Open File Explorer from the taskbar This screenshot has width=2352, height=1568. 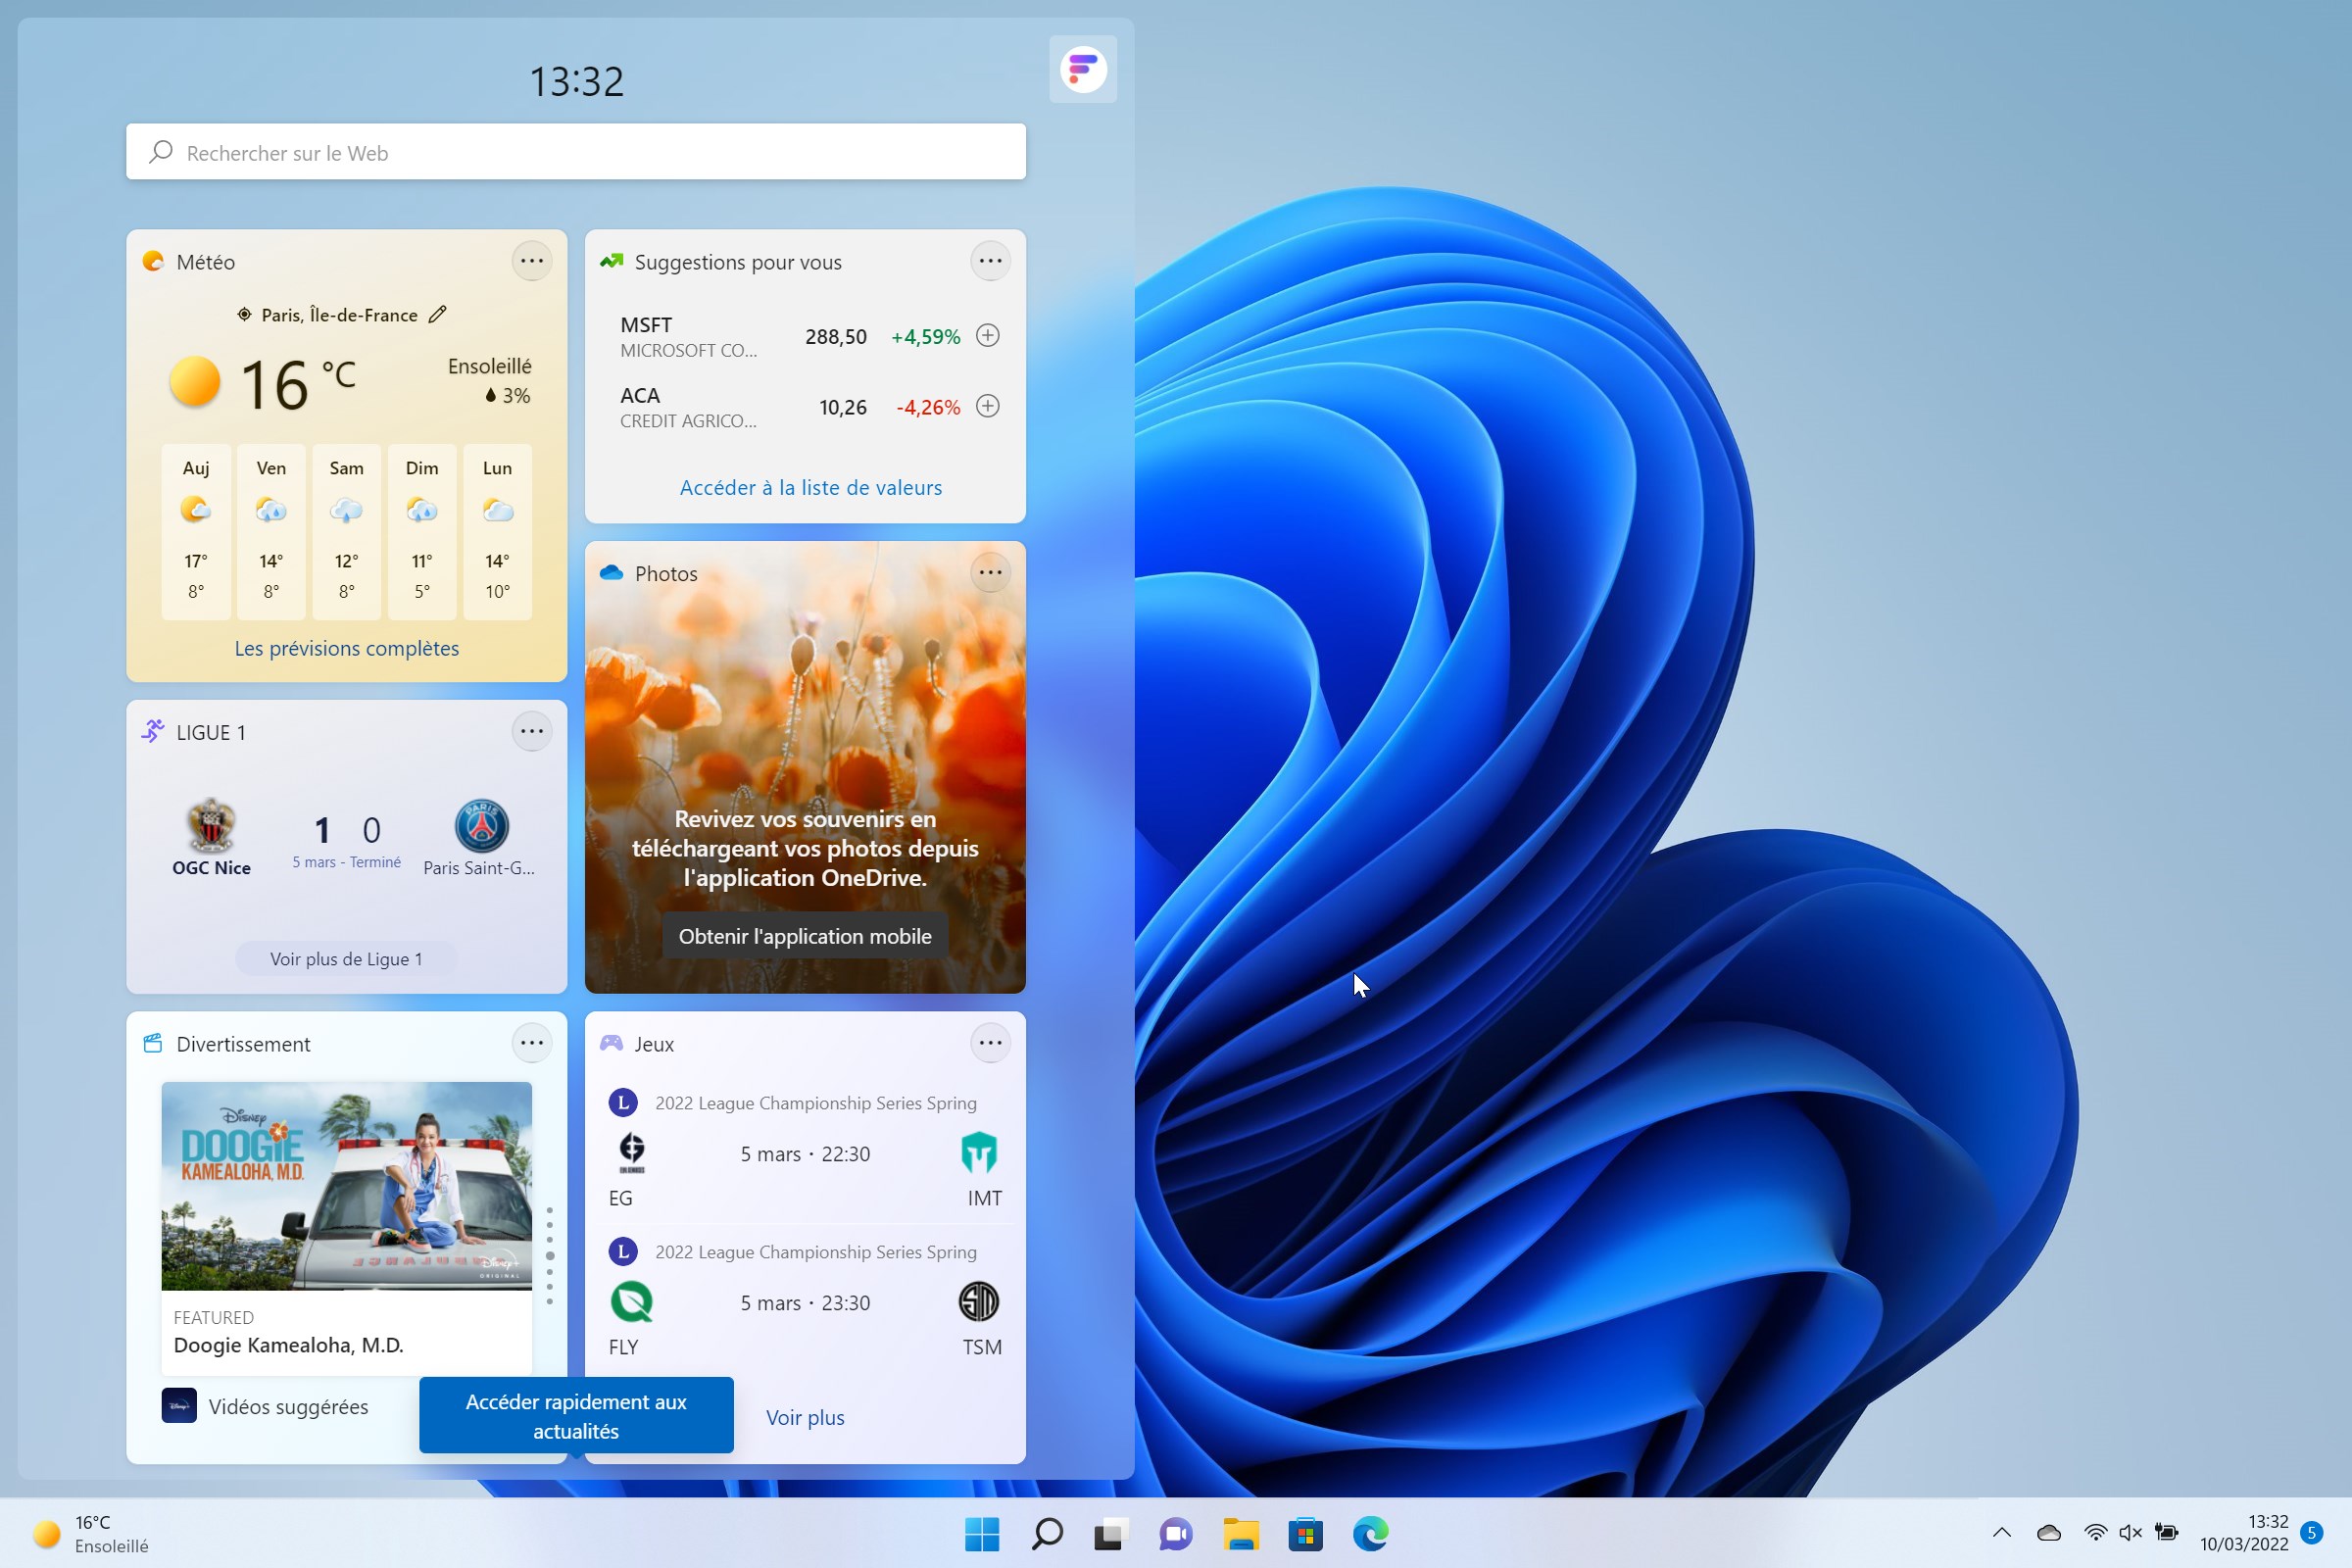click(1241, 1533)
